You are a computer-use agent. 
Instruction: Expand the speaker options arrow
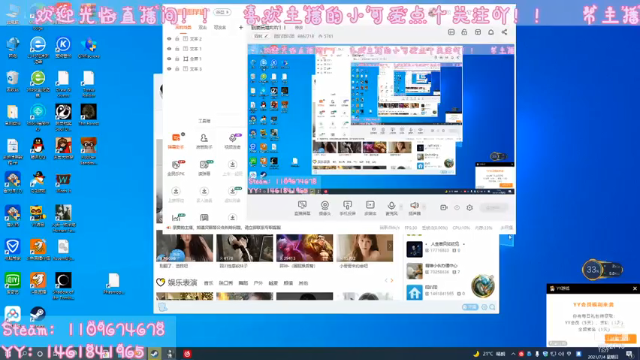(424, 207)
